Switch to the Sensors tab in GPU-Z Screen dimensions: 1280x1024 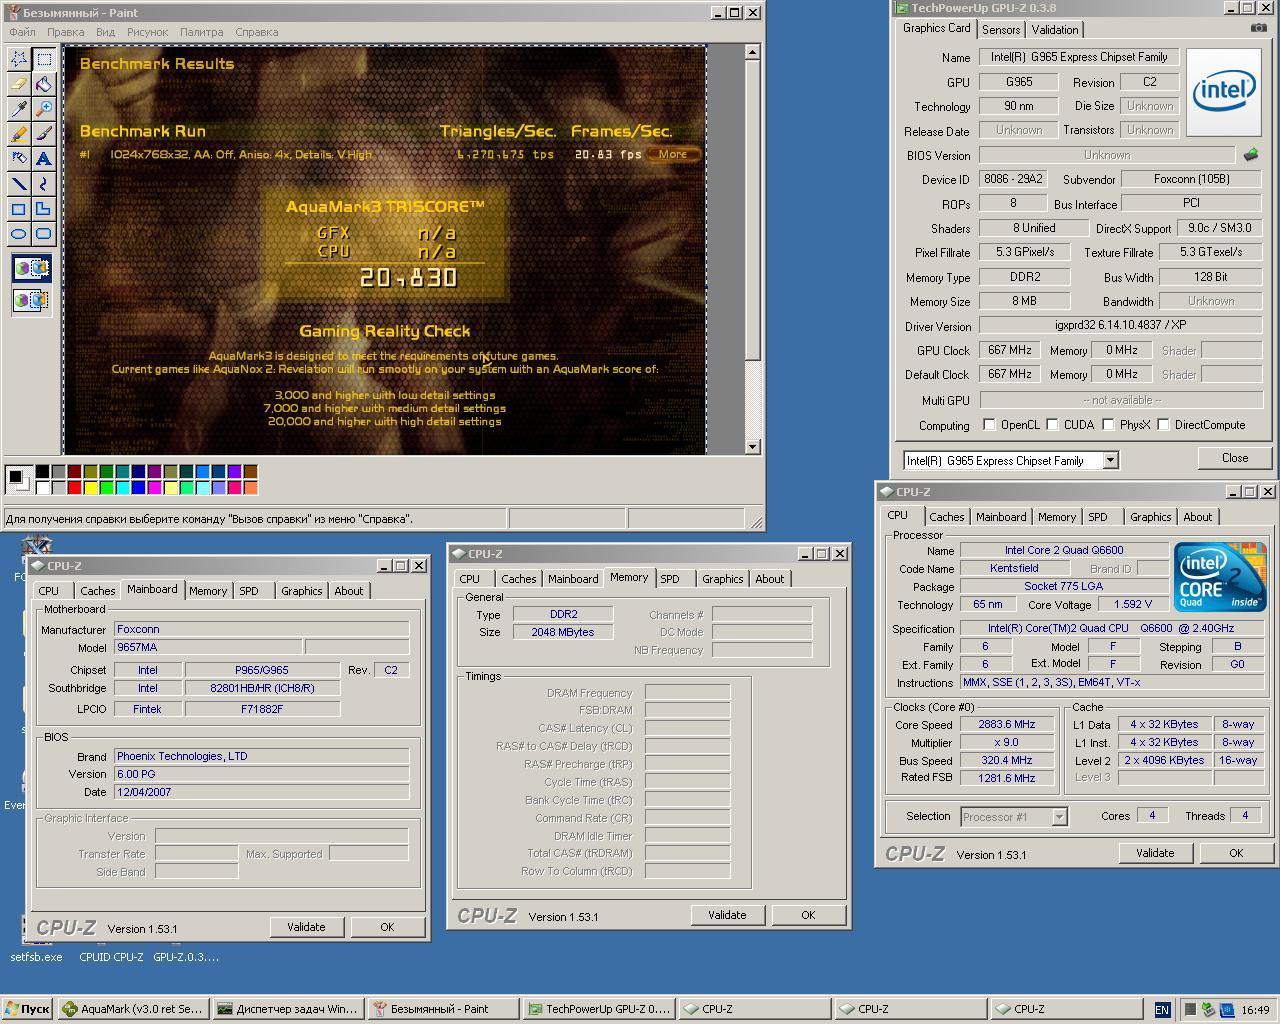(1001, 30)
